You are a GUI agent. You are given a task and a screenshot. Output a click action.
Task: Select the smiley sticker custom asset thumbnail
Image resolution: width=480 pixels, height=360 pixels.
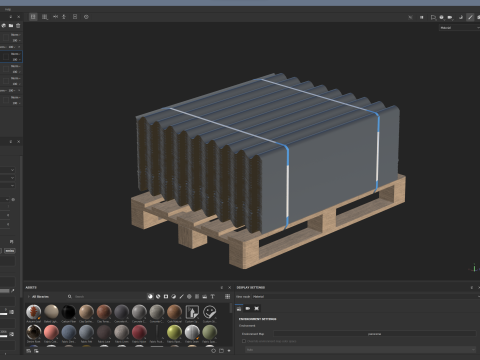(209, 312)
